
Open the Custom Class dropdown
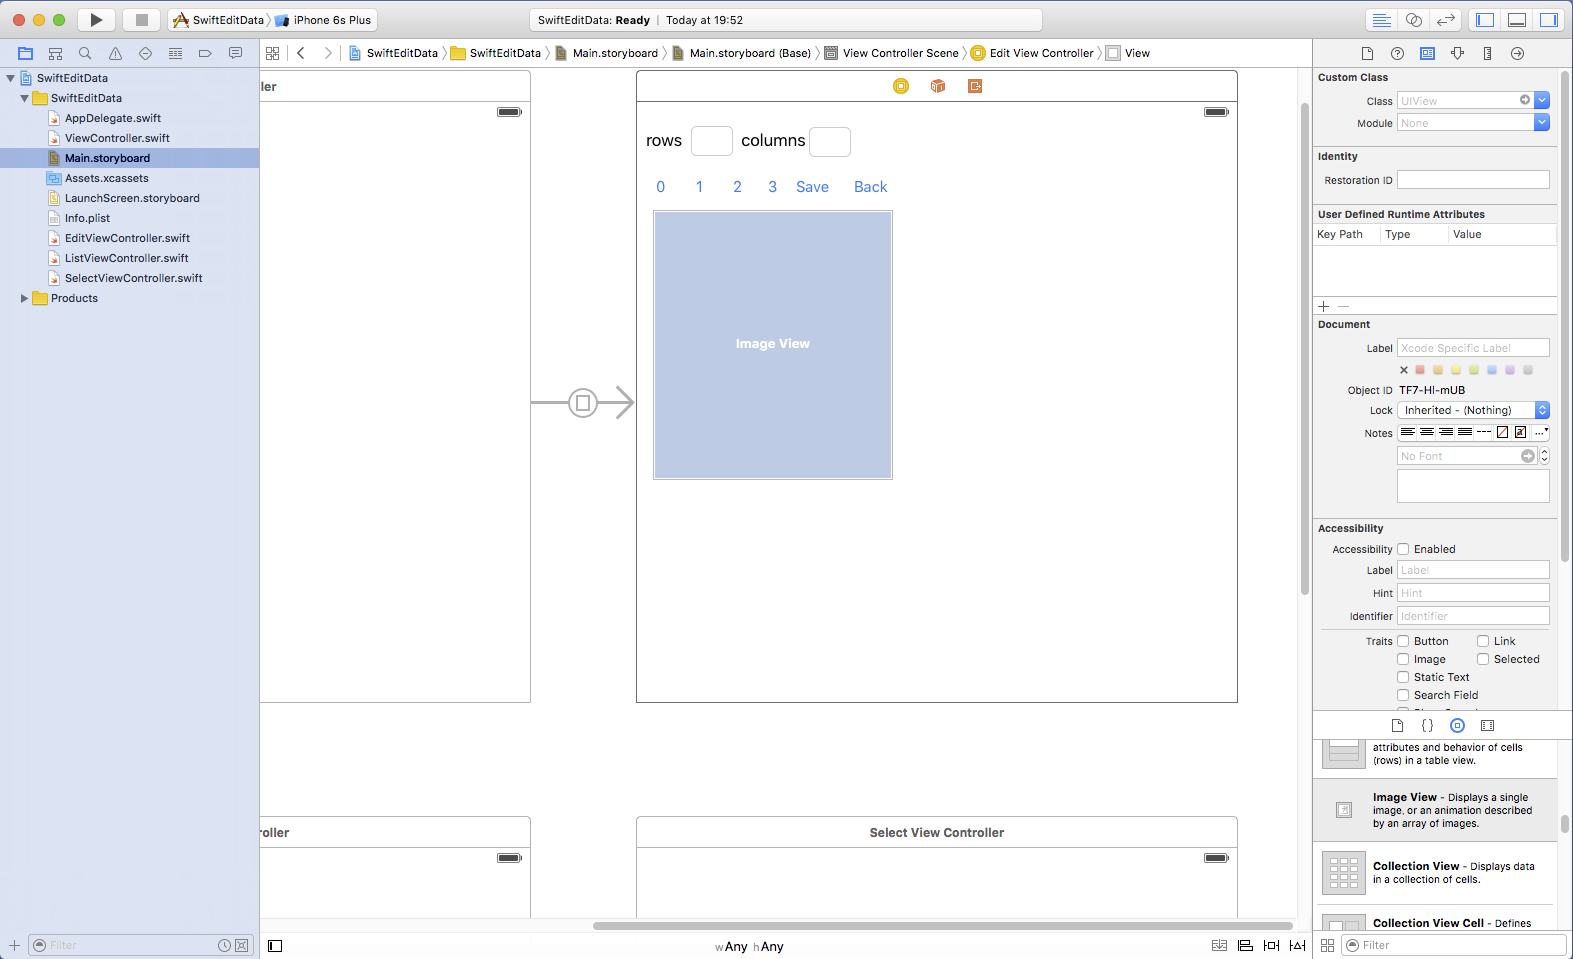click(1541, 100)
